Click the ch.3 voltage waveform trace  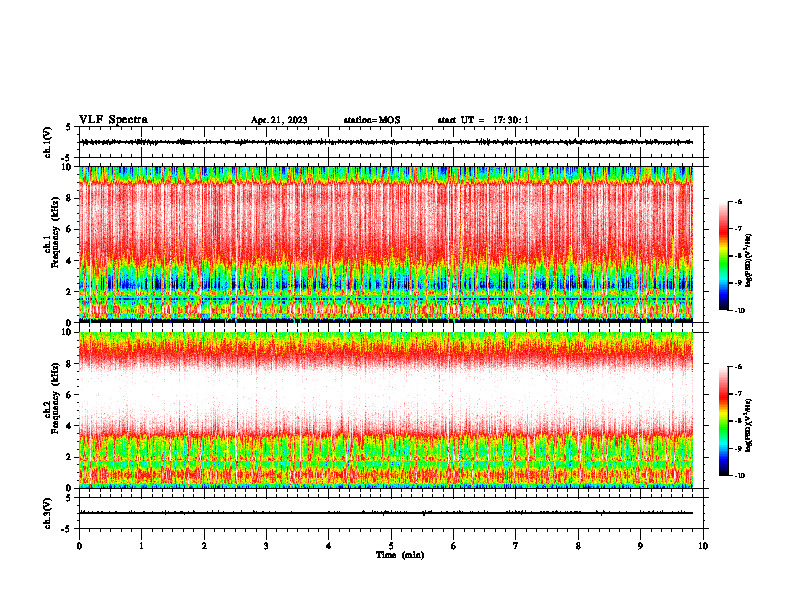[x=387, y=513]
